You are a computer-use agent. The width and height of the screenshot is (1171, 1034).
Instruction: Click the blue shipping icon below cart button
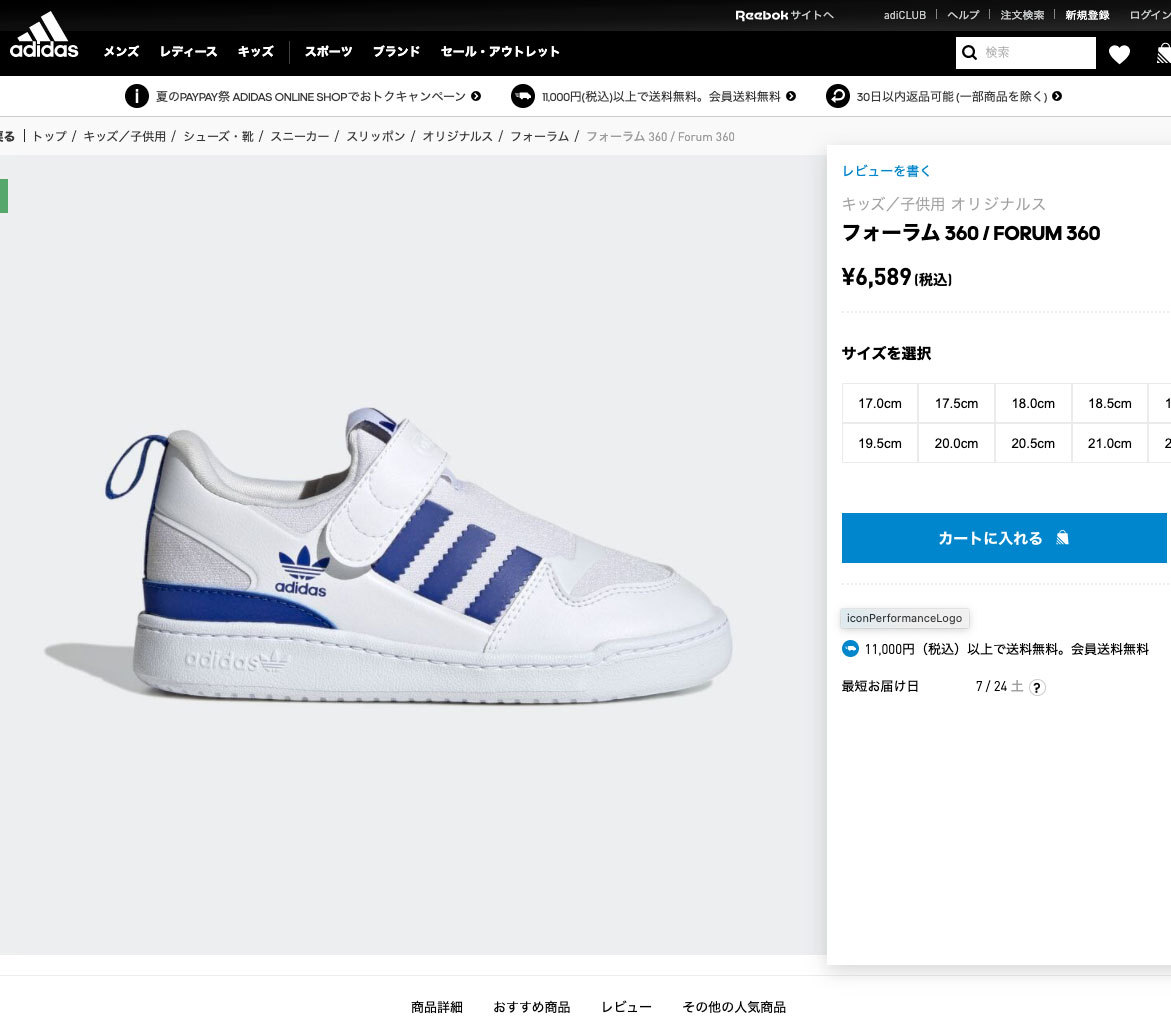(x=850, y=649)
